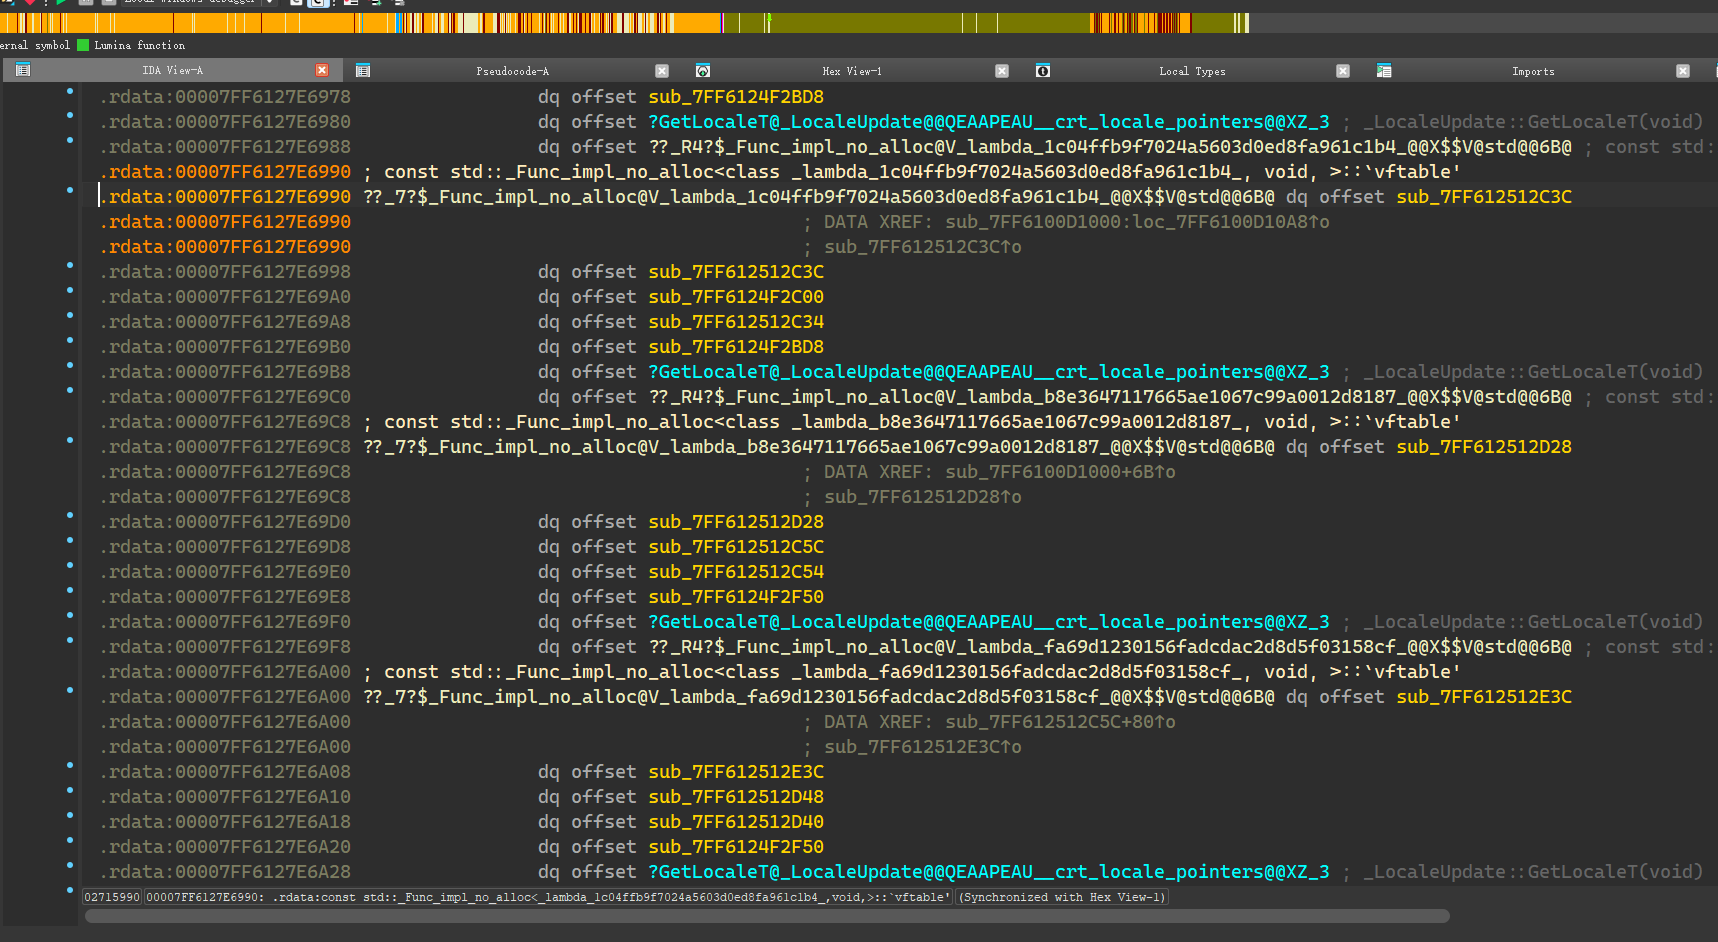Click the Imports tab icon

(x=1384, y=71)
